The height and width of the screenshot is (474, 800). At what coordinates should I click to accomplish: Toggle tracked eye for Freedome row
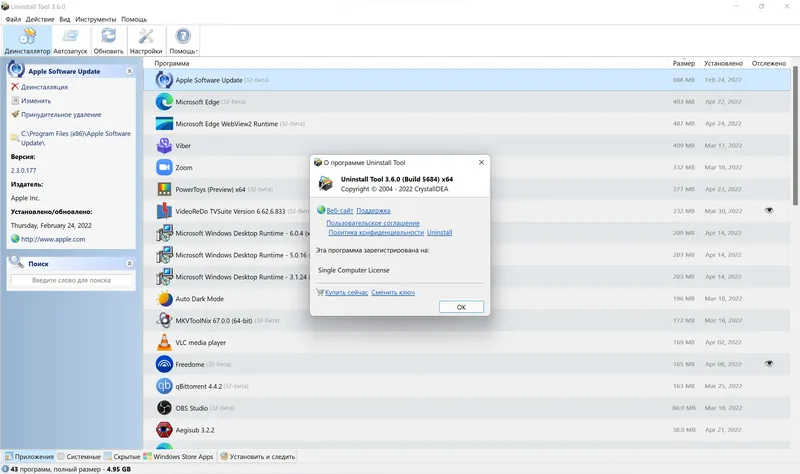(x=768, y=364)
